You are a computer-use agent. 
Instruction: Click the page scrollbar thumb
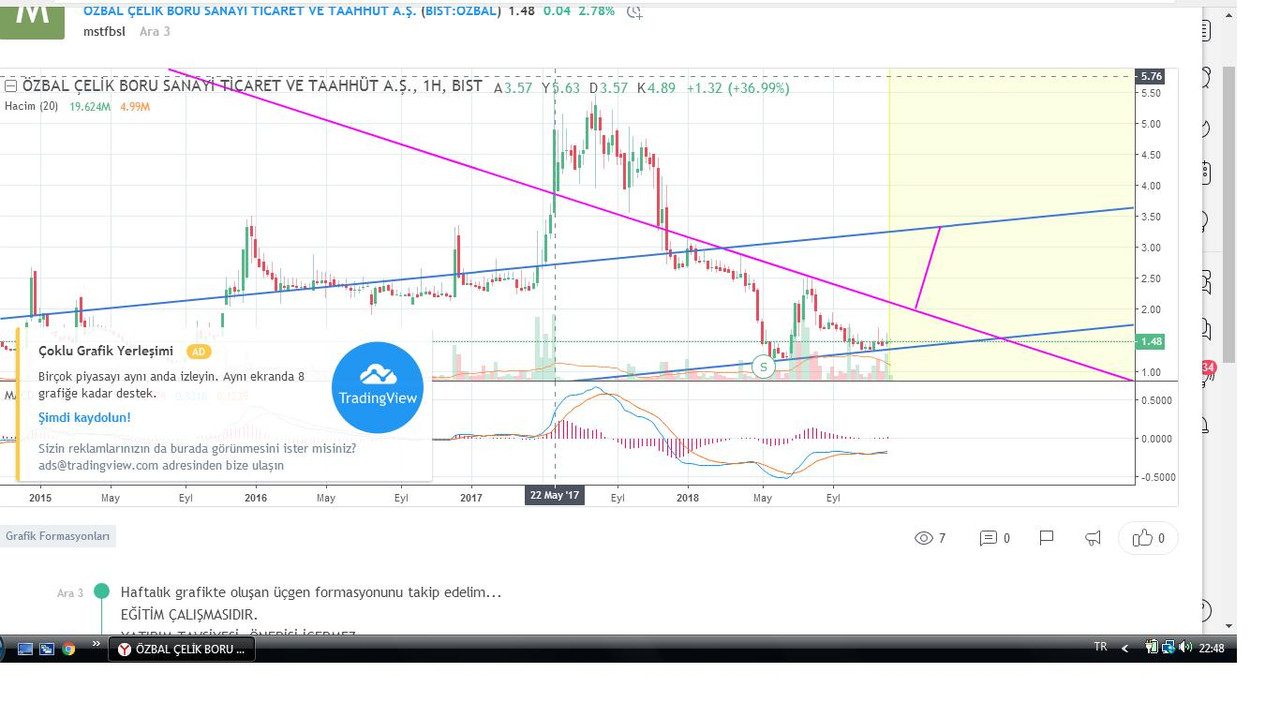coord(1229,215)
